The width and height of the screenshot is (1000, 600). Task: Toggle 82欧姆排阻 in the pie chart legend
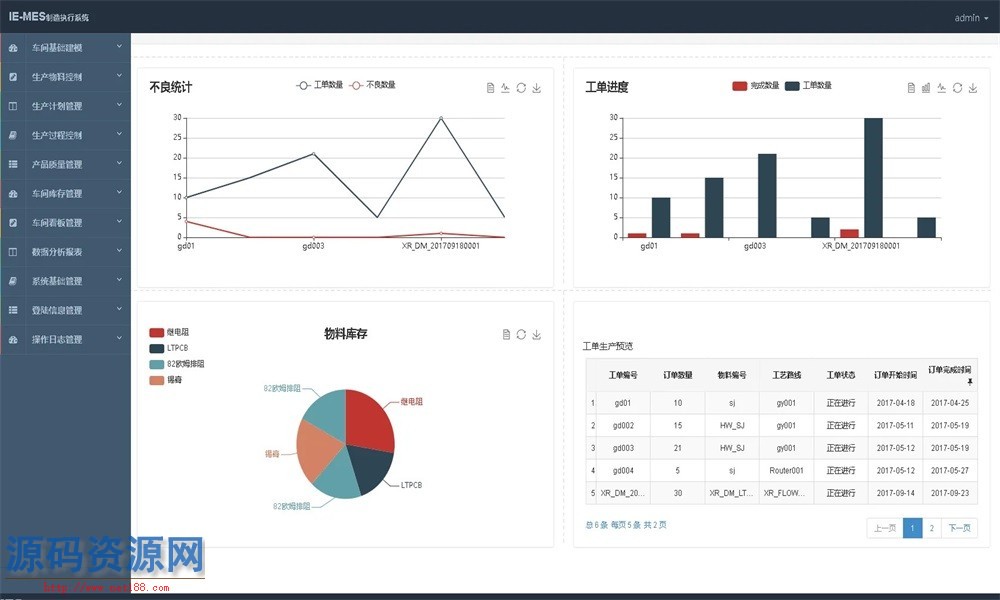pyautogui.click(x=177, y=364)
